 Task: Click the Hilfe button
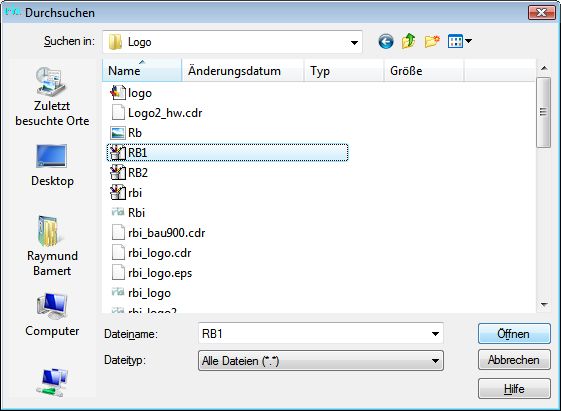[514, 388]
